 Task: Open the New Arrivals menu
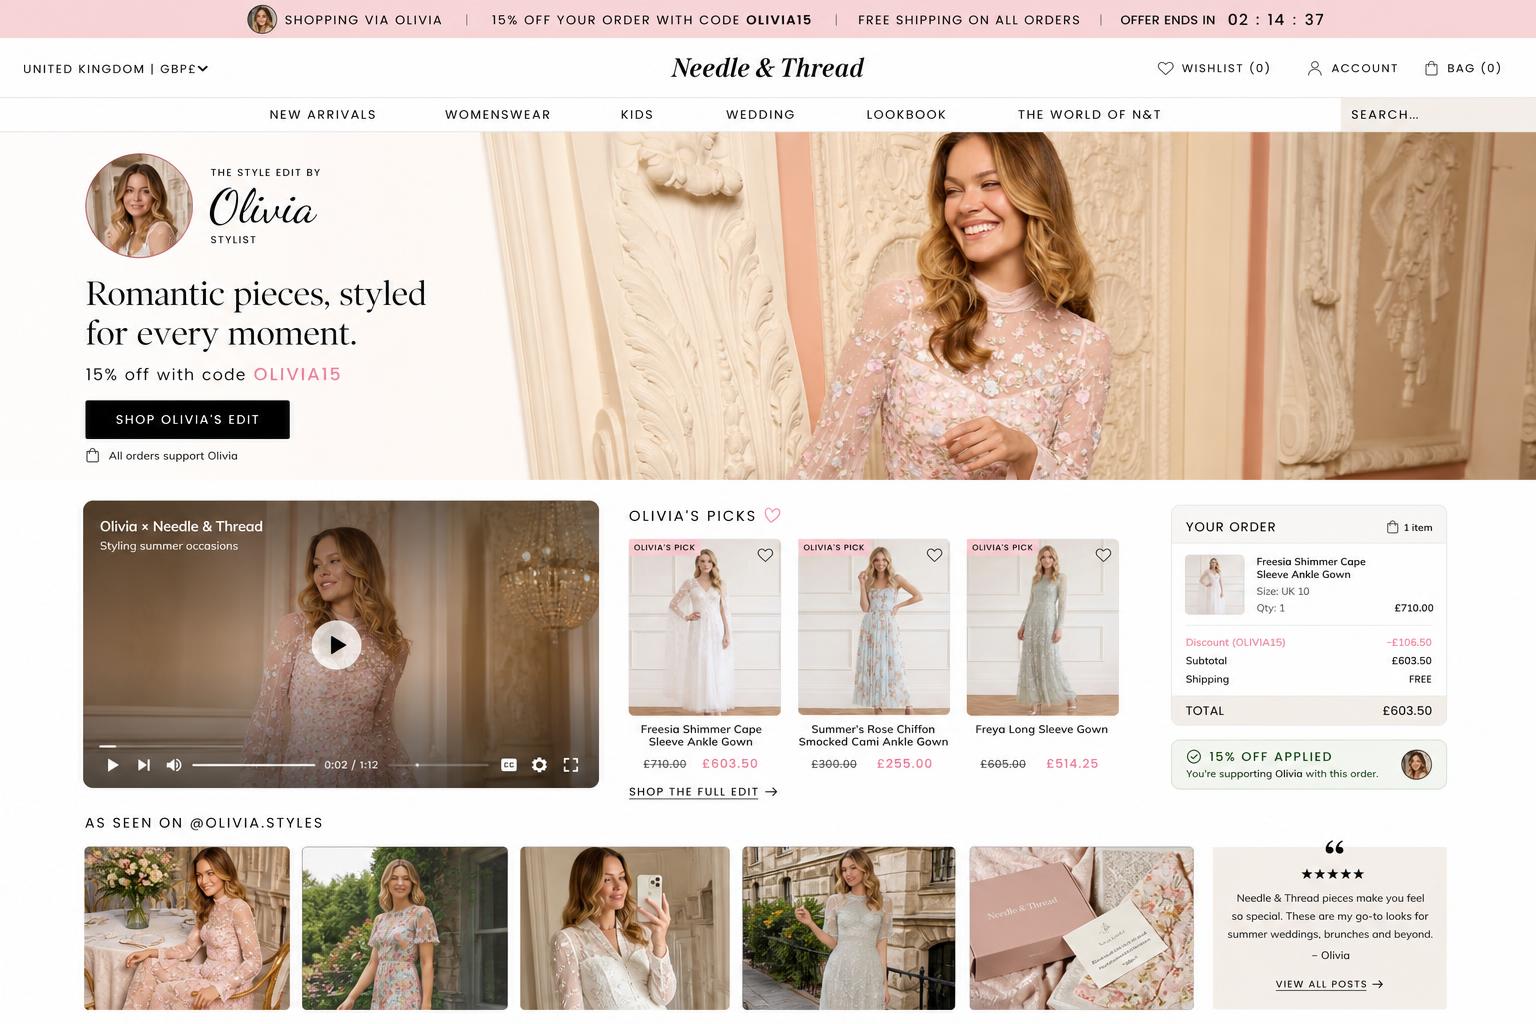pos(323,115)
